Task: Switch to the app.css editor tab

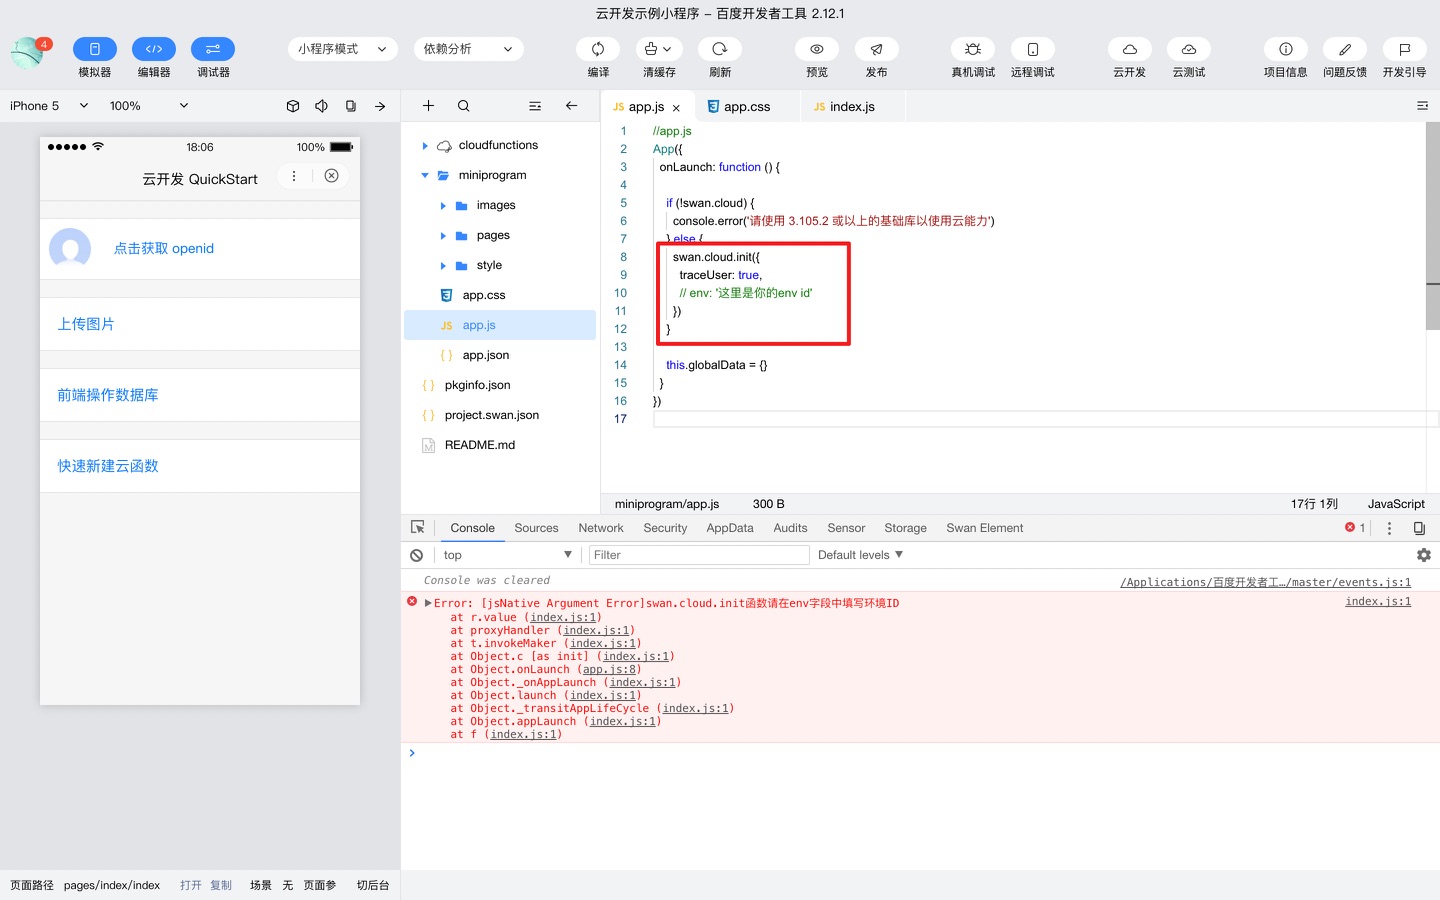Action: pos(746,107)
